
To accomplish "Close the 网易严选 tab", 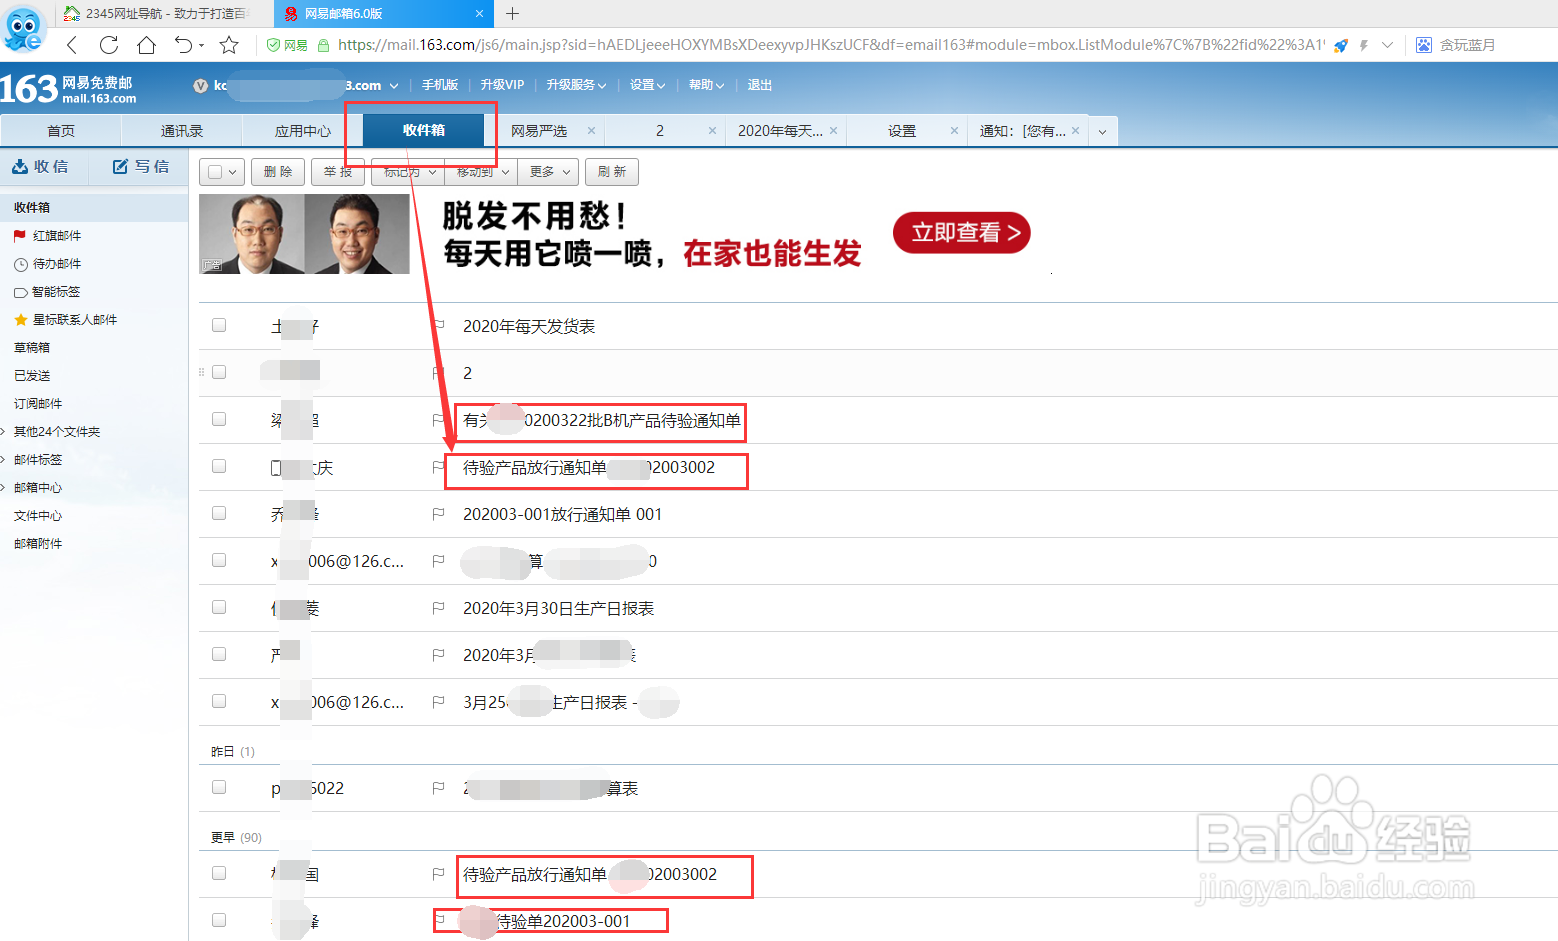I will [x=591, y=131].
